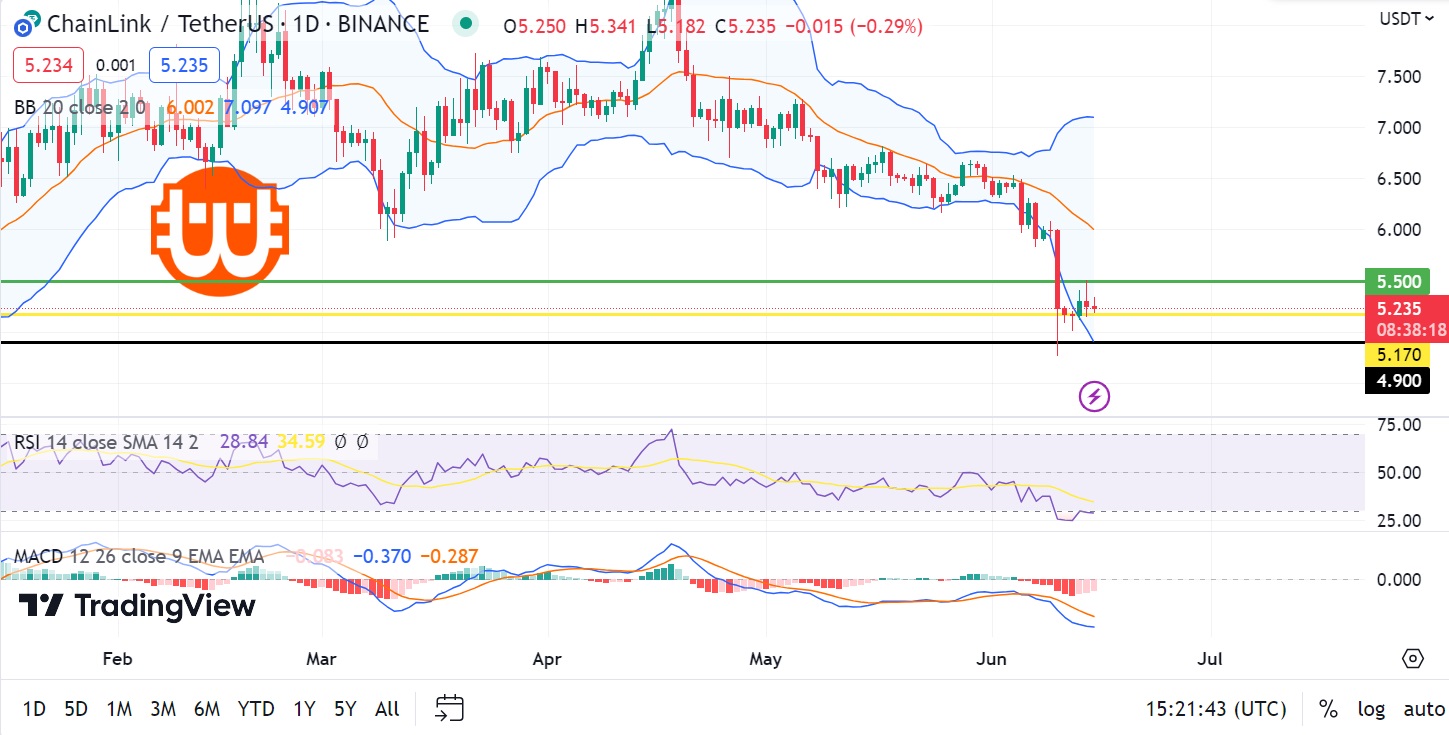The image size is (1449, 735).
Task: Click the 15:21:43 (UTC) timezone button
Action: [x=1216, y=709]
